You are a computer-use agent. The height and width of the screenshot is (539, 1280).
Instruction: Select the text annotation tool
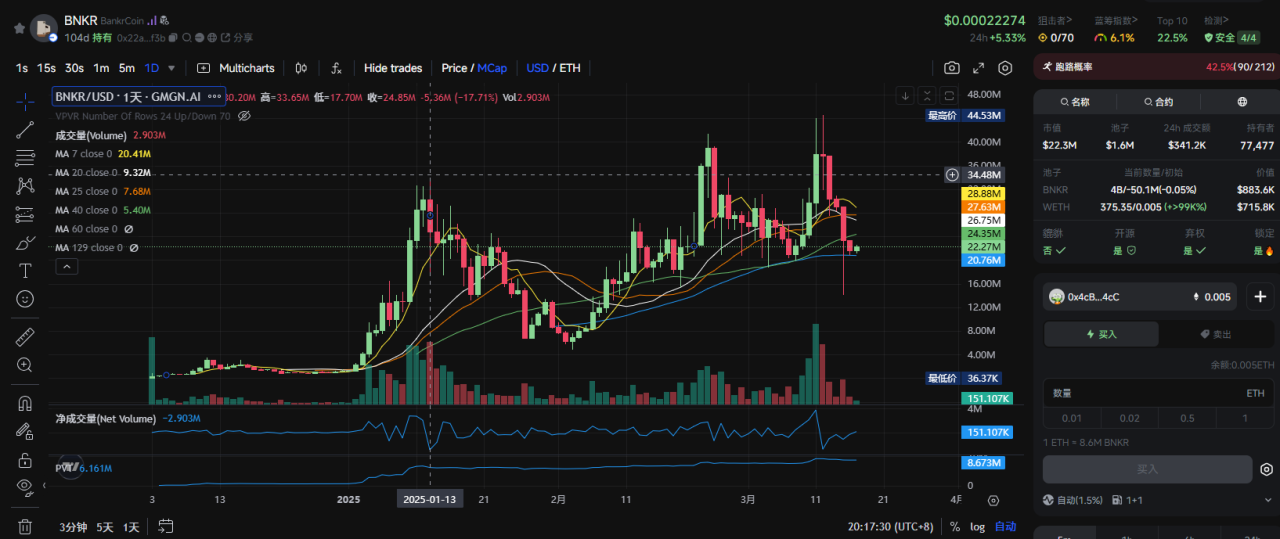click(25, 270)
